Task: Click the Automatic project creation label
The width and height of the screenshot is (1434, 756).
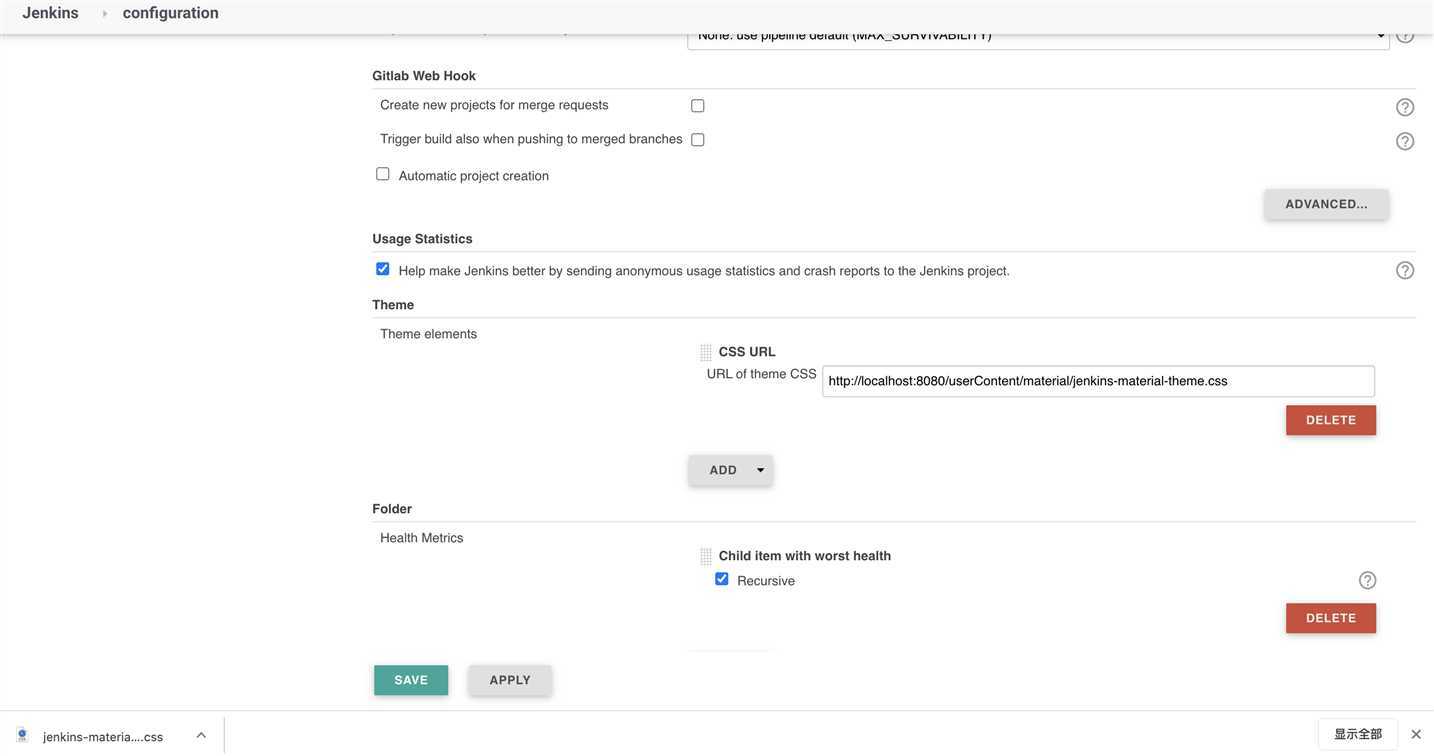Action: click(x=474, y=176)
